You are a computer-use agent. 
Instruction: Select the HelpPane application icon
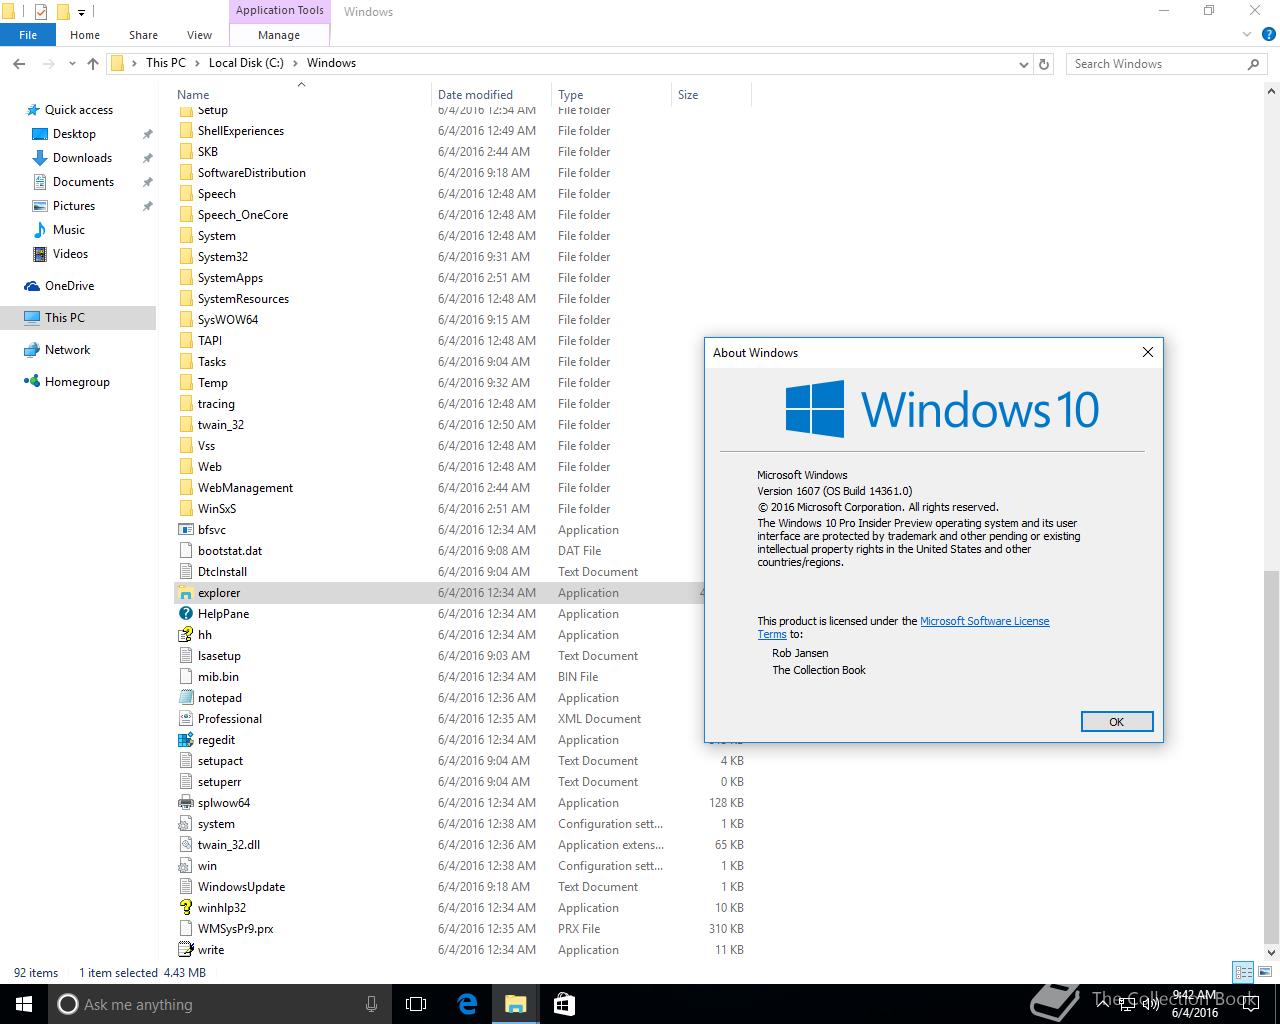(x=185, y=614)
